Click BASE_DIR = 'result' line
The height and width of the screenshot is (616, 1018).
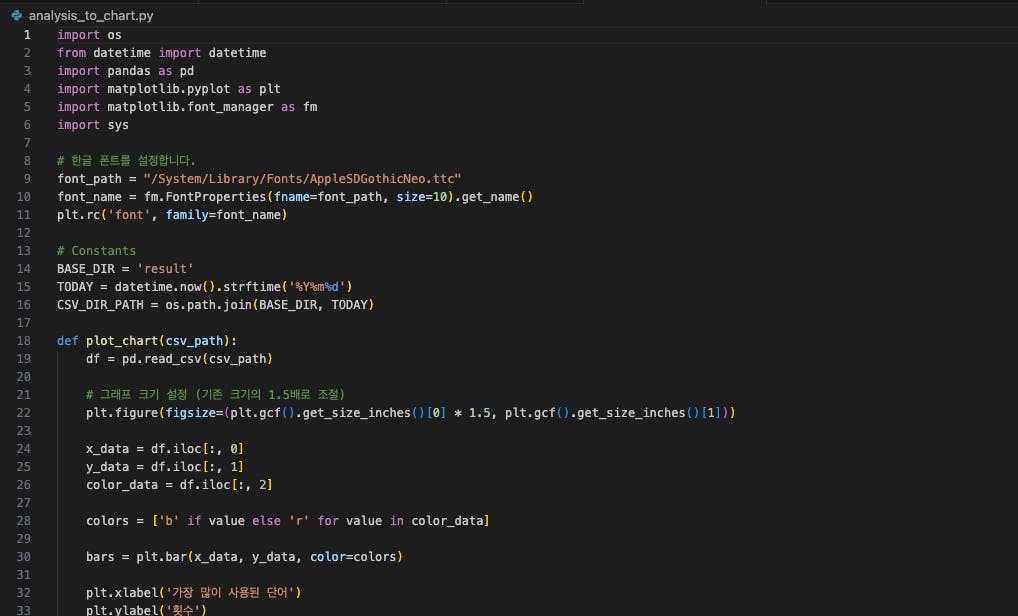(125, 269)
